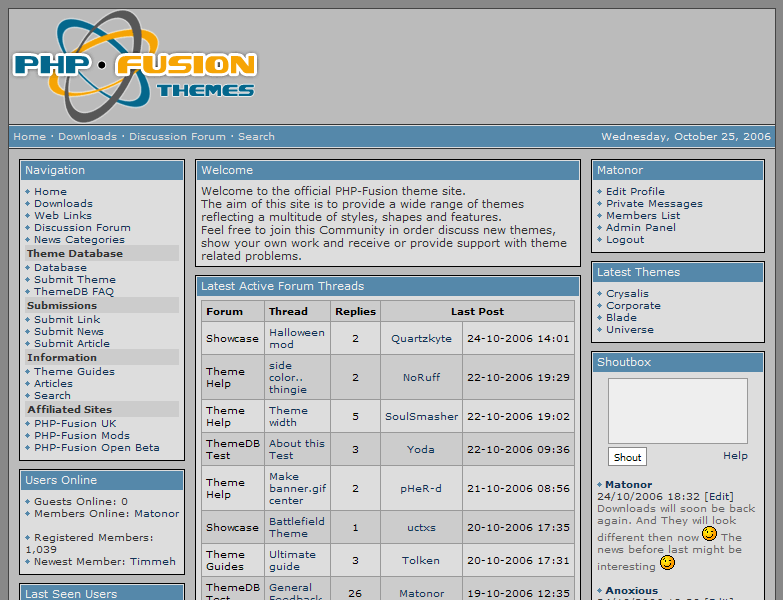Open the Crysalis theme in Latest Themes
This screenshot has height=600, width=783.
tap(627, 294)
